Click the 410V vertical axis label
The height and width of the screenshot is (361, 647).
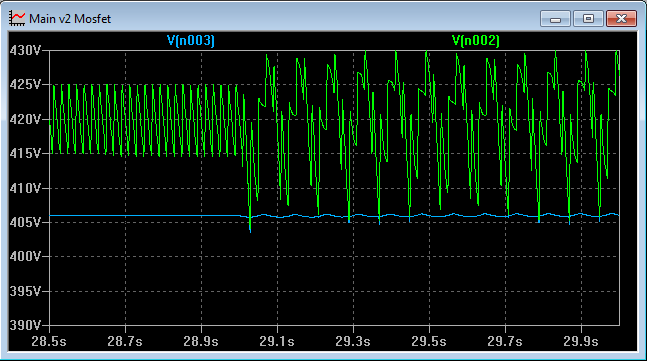tap(25, 189)
